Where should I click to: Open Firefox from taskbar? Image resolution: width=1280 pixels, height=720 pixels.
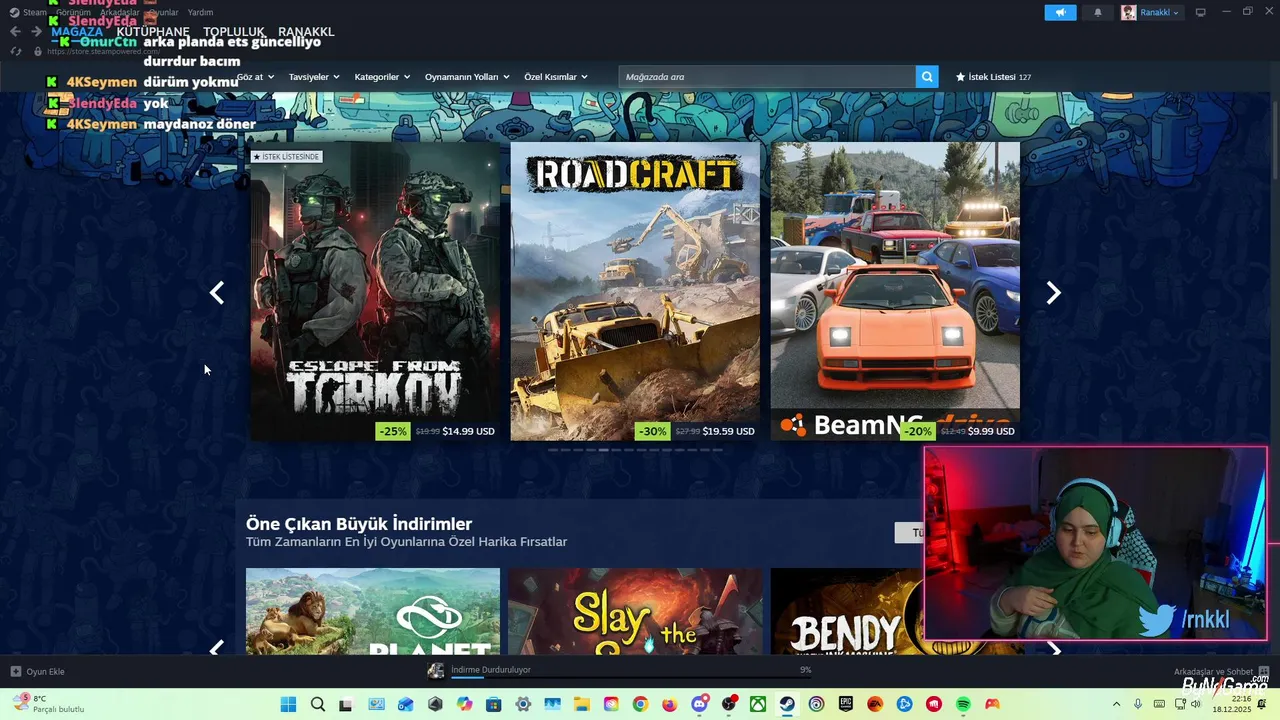point(669,704)
